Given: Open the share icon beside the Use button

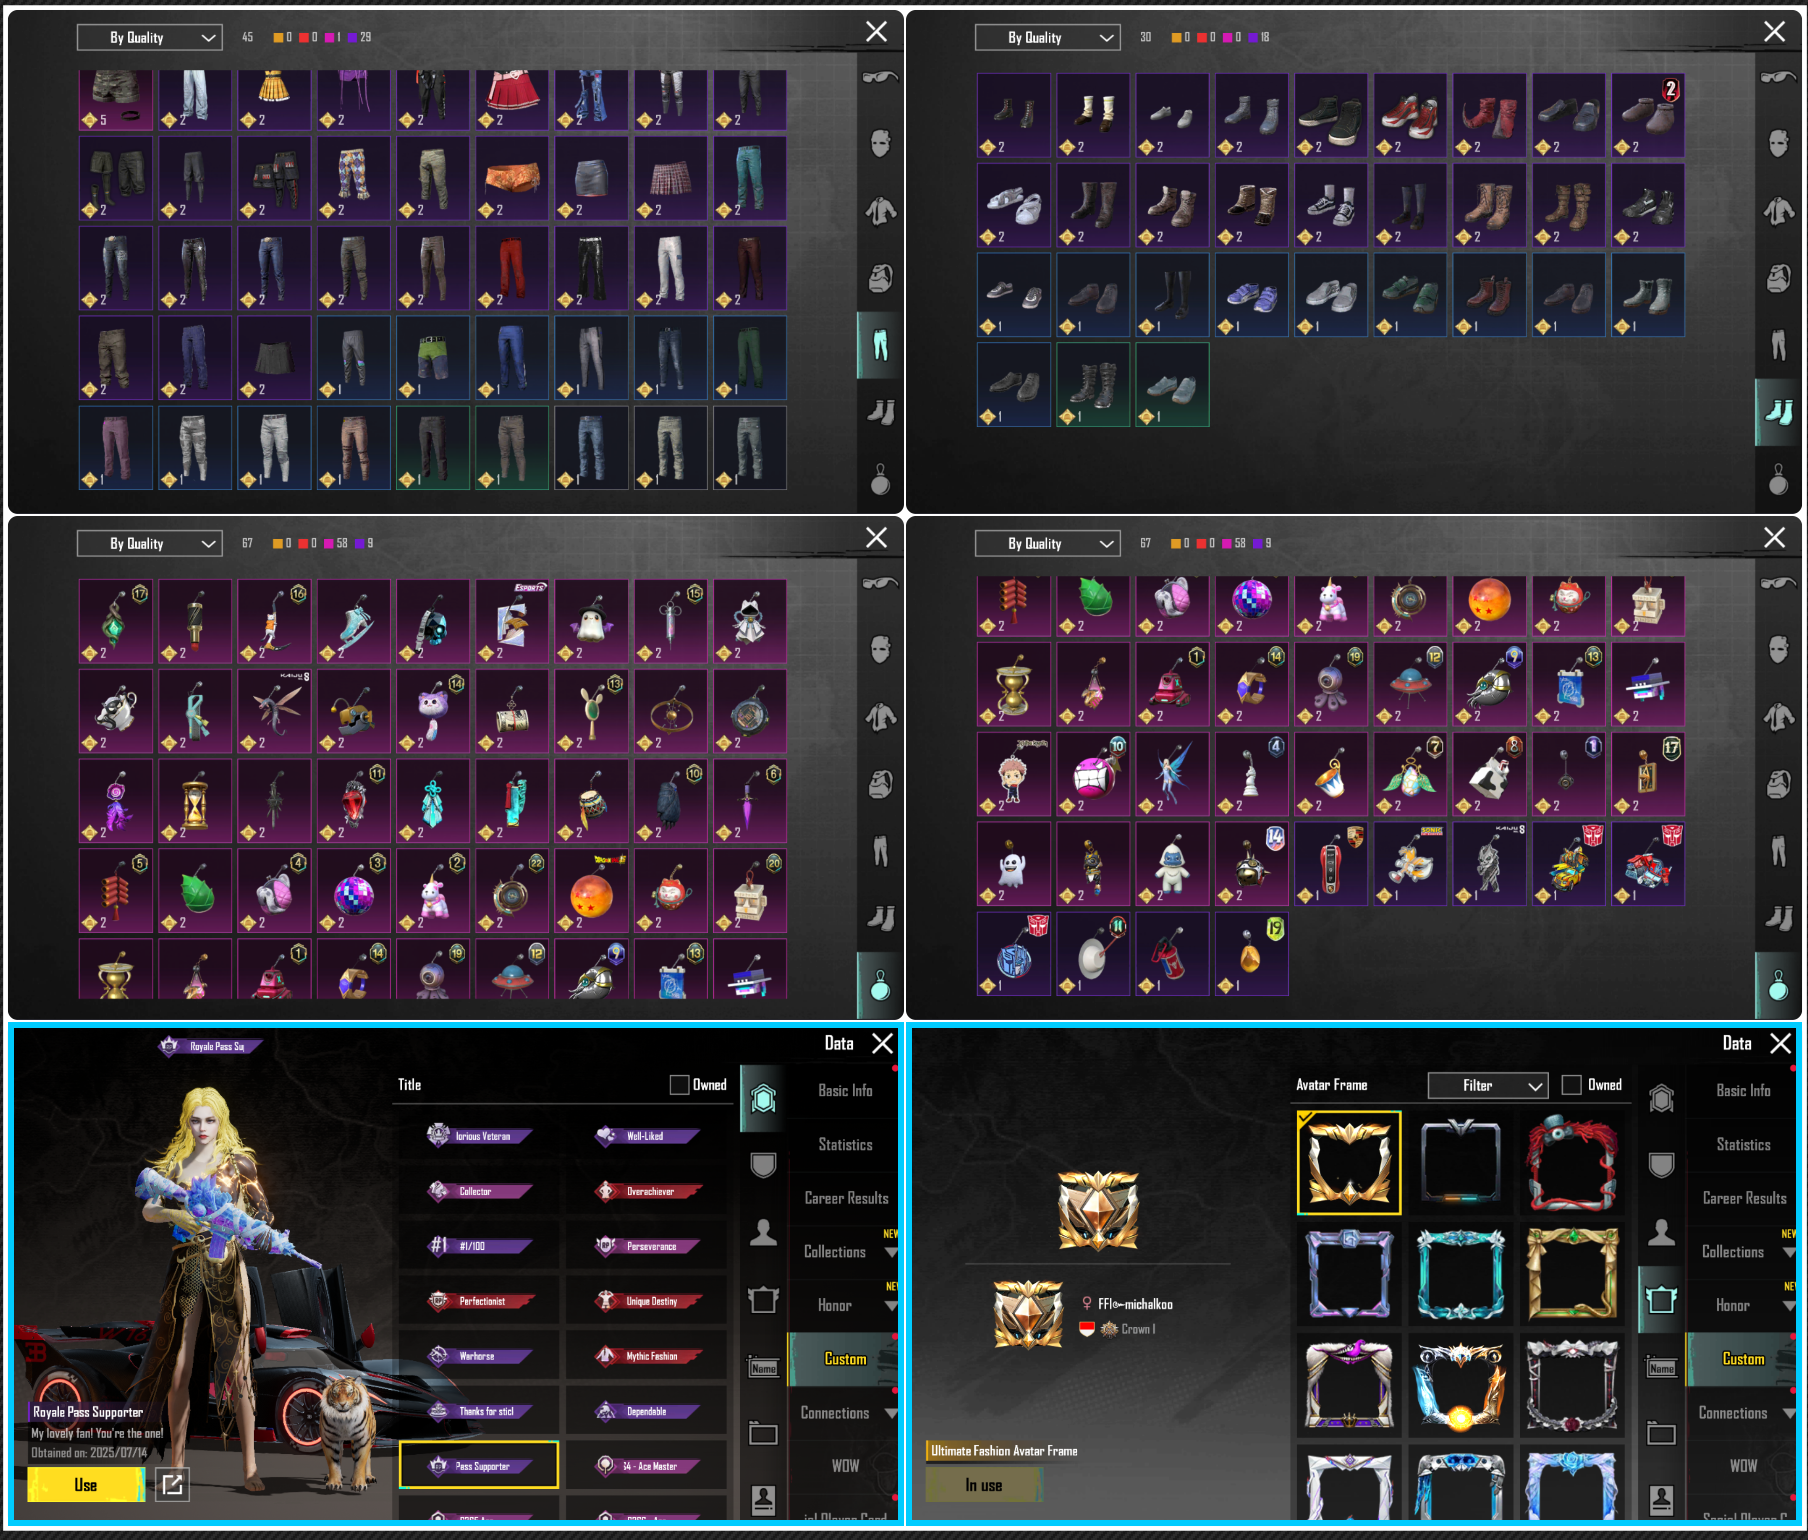Looking at the screenshot, I should [172, 1485].
